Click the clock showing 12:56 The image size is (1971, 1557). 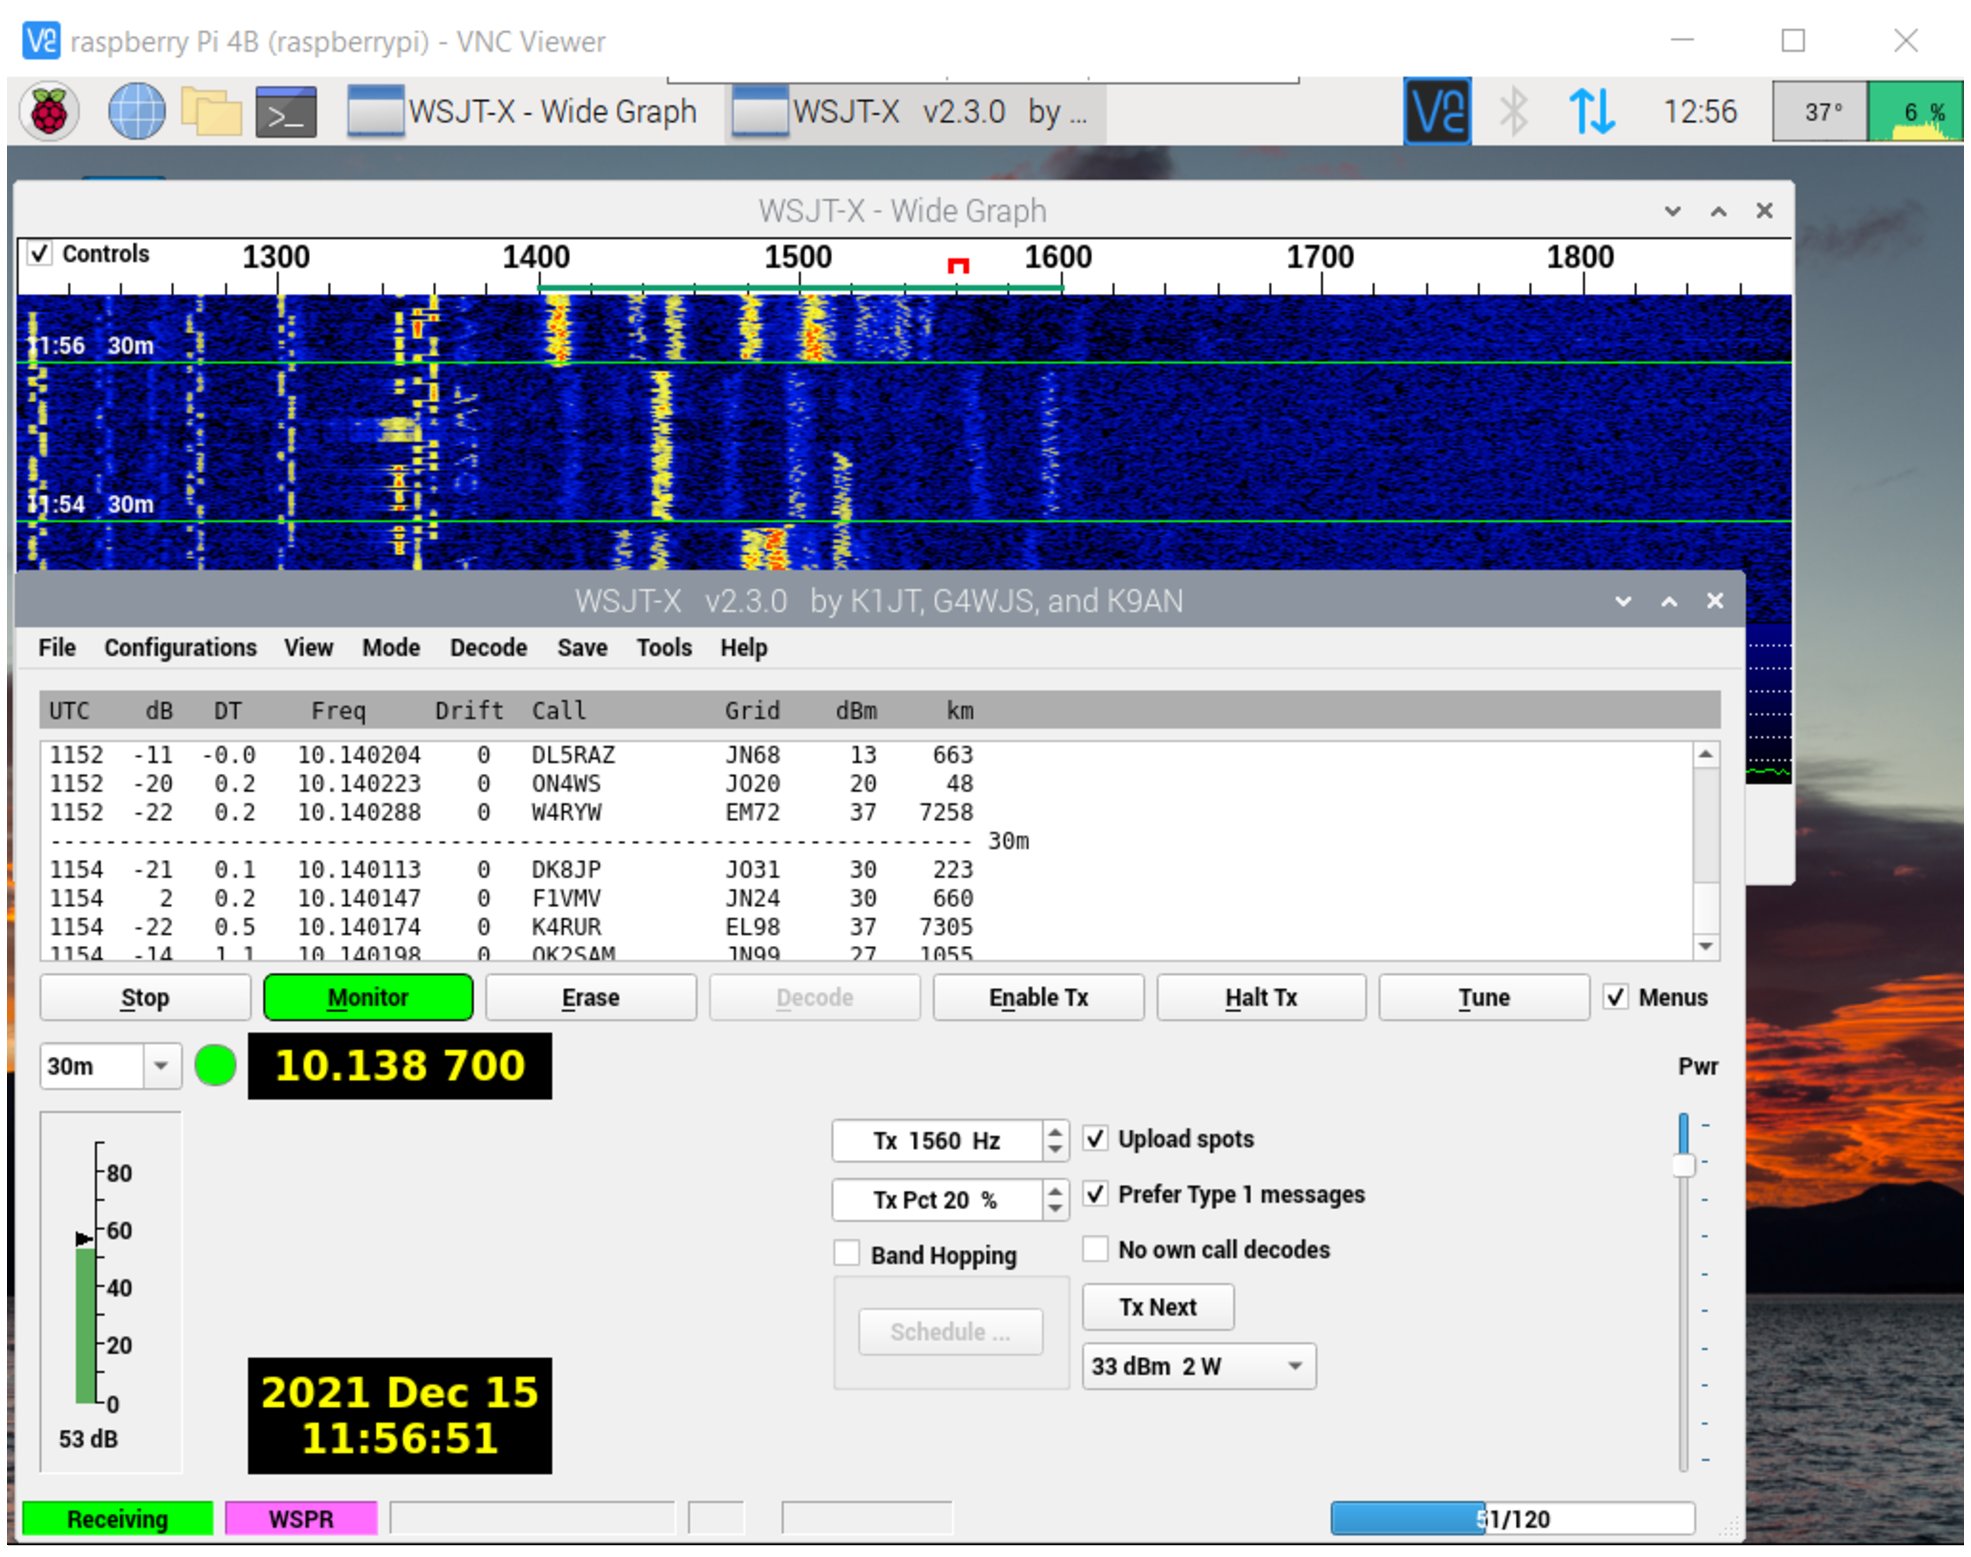click(x=1700, y=111)
